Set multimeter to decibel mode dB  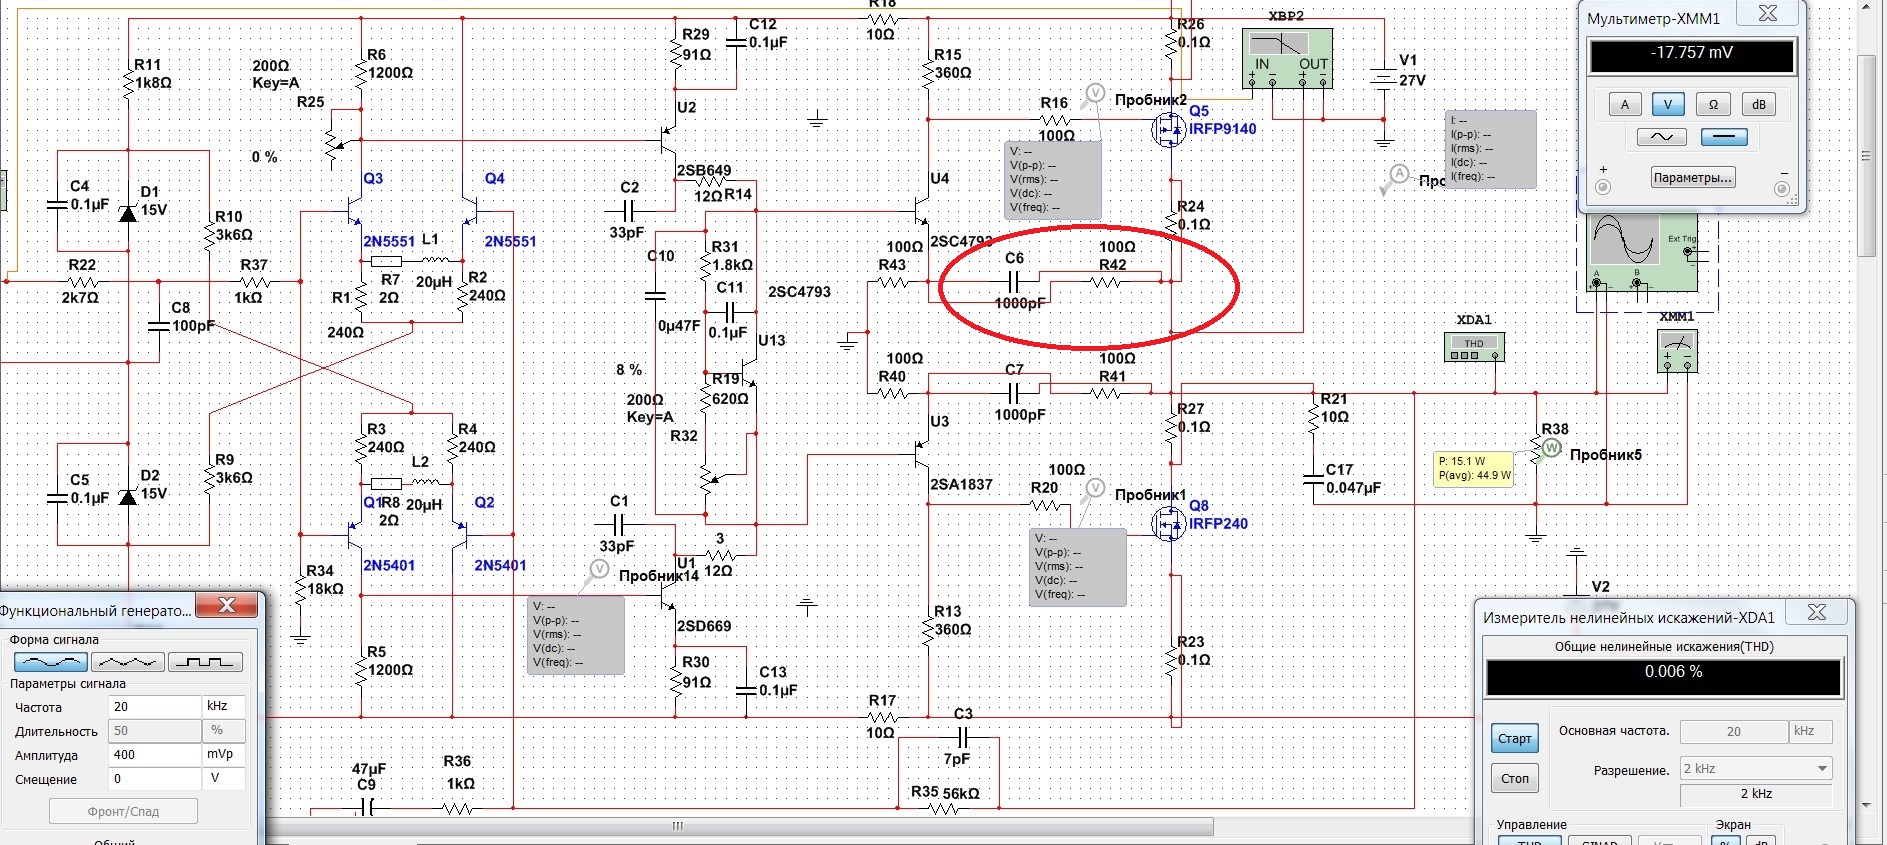[1759, 104]
